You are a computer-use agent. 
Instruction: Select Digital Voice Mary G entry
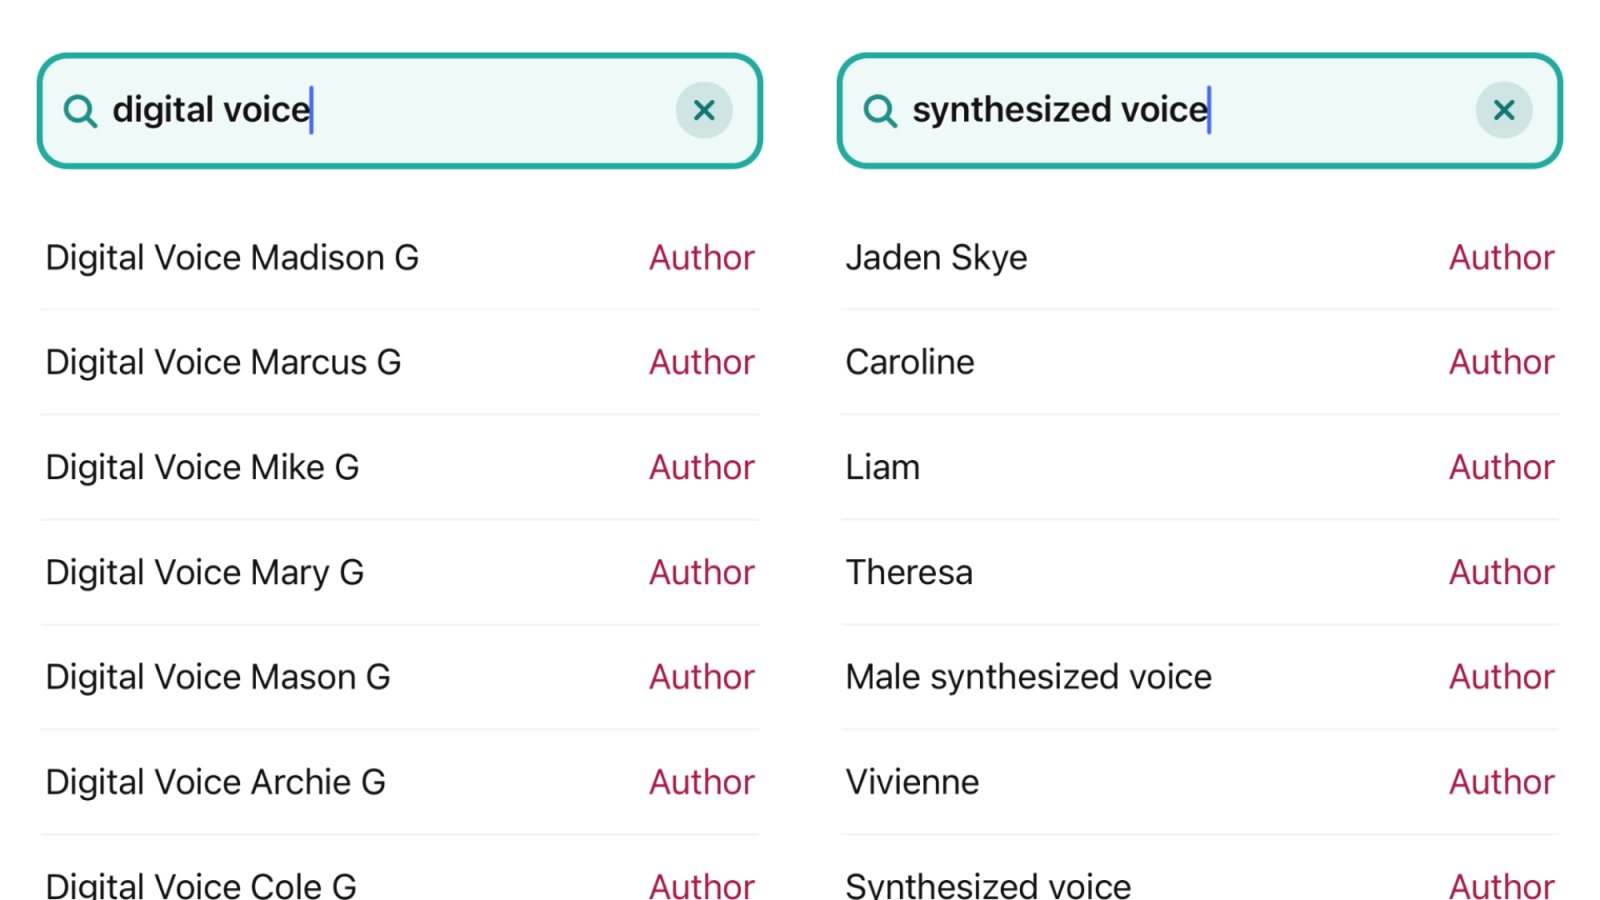pyautogui.click(x=205, y=572)
